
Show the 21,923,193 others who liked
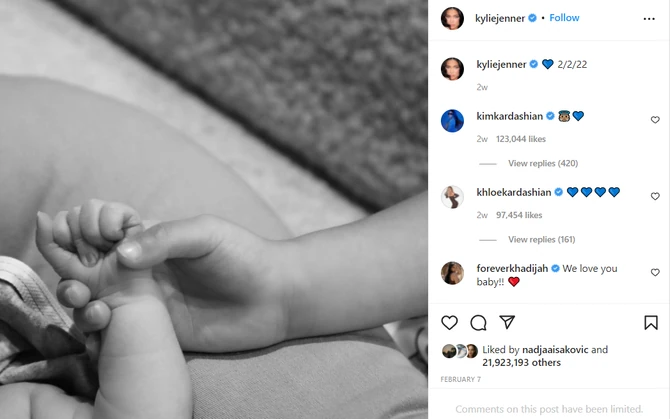521,362
